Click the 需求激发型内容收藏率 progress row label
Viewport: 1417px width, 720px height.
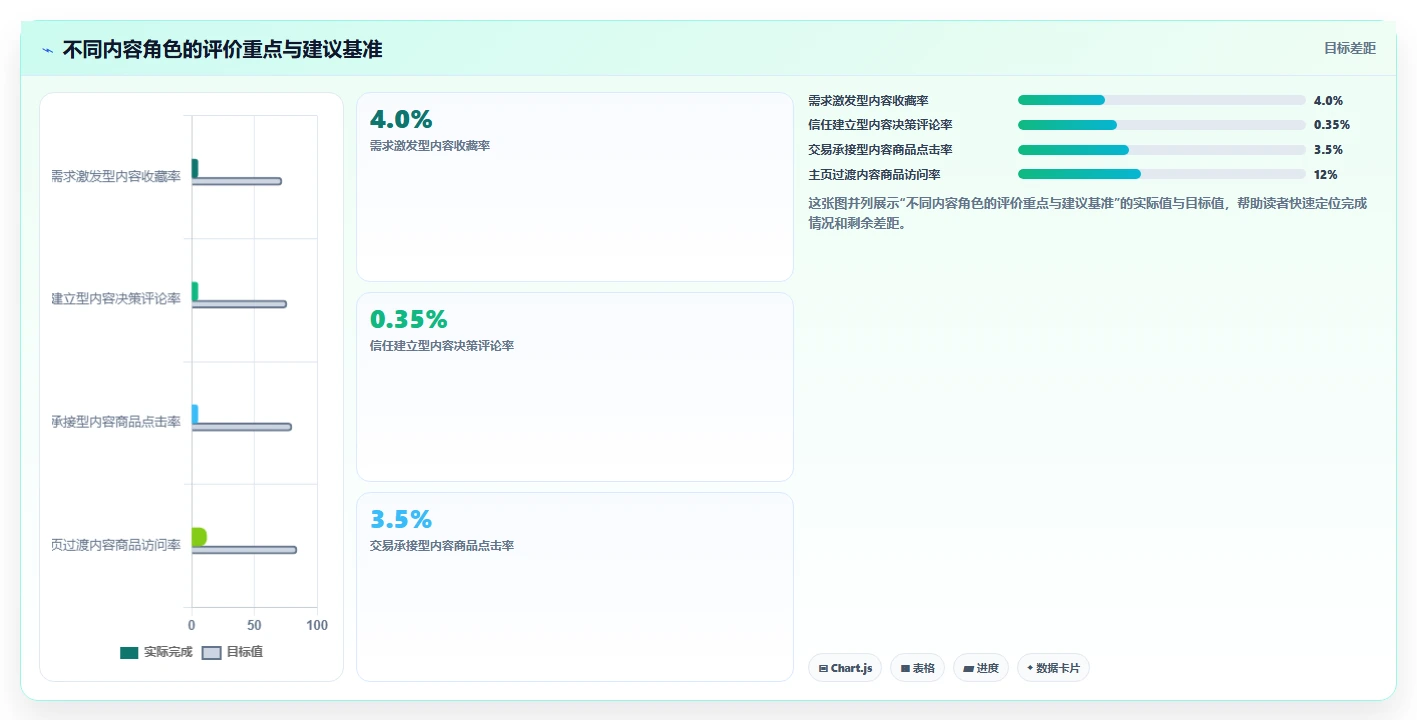point(868,101)
